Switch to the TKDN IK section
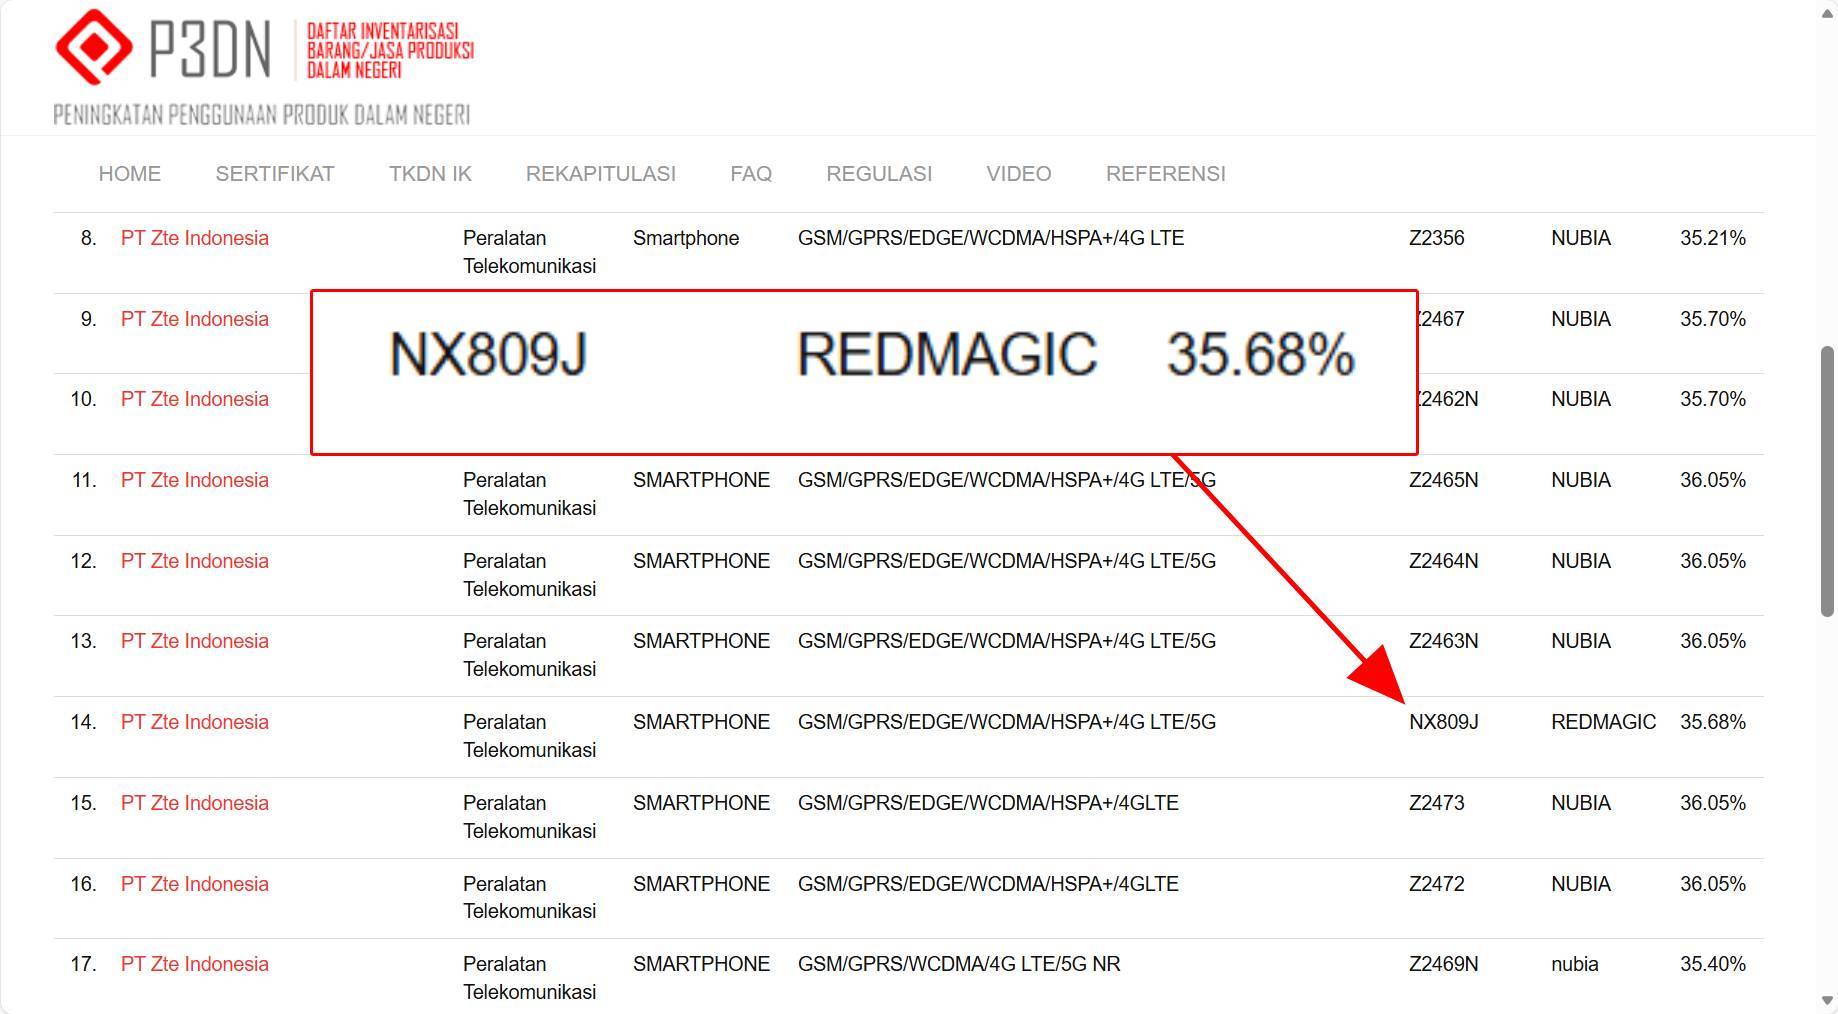Viewport: 1838px width, 1014px height. [x=429, y=173]
